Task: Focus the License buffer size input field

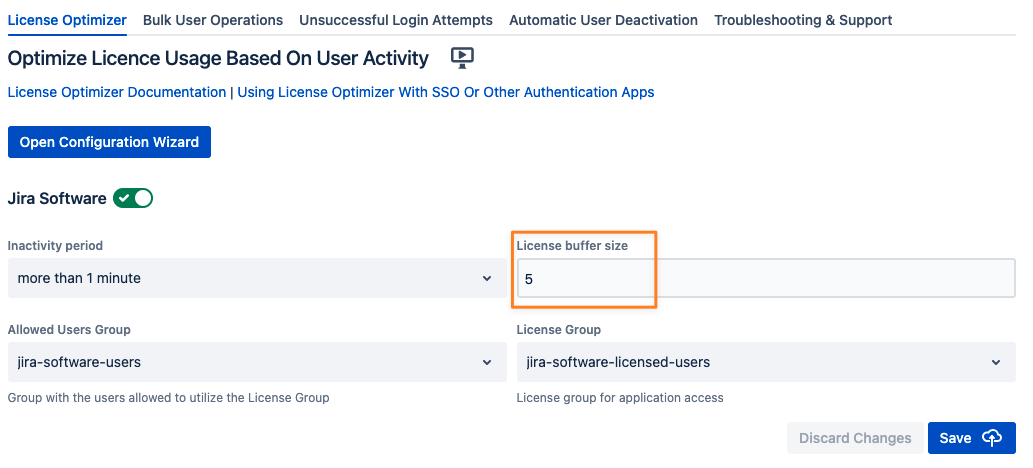Action: pos(765,279)
